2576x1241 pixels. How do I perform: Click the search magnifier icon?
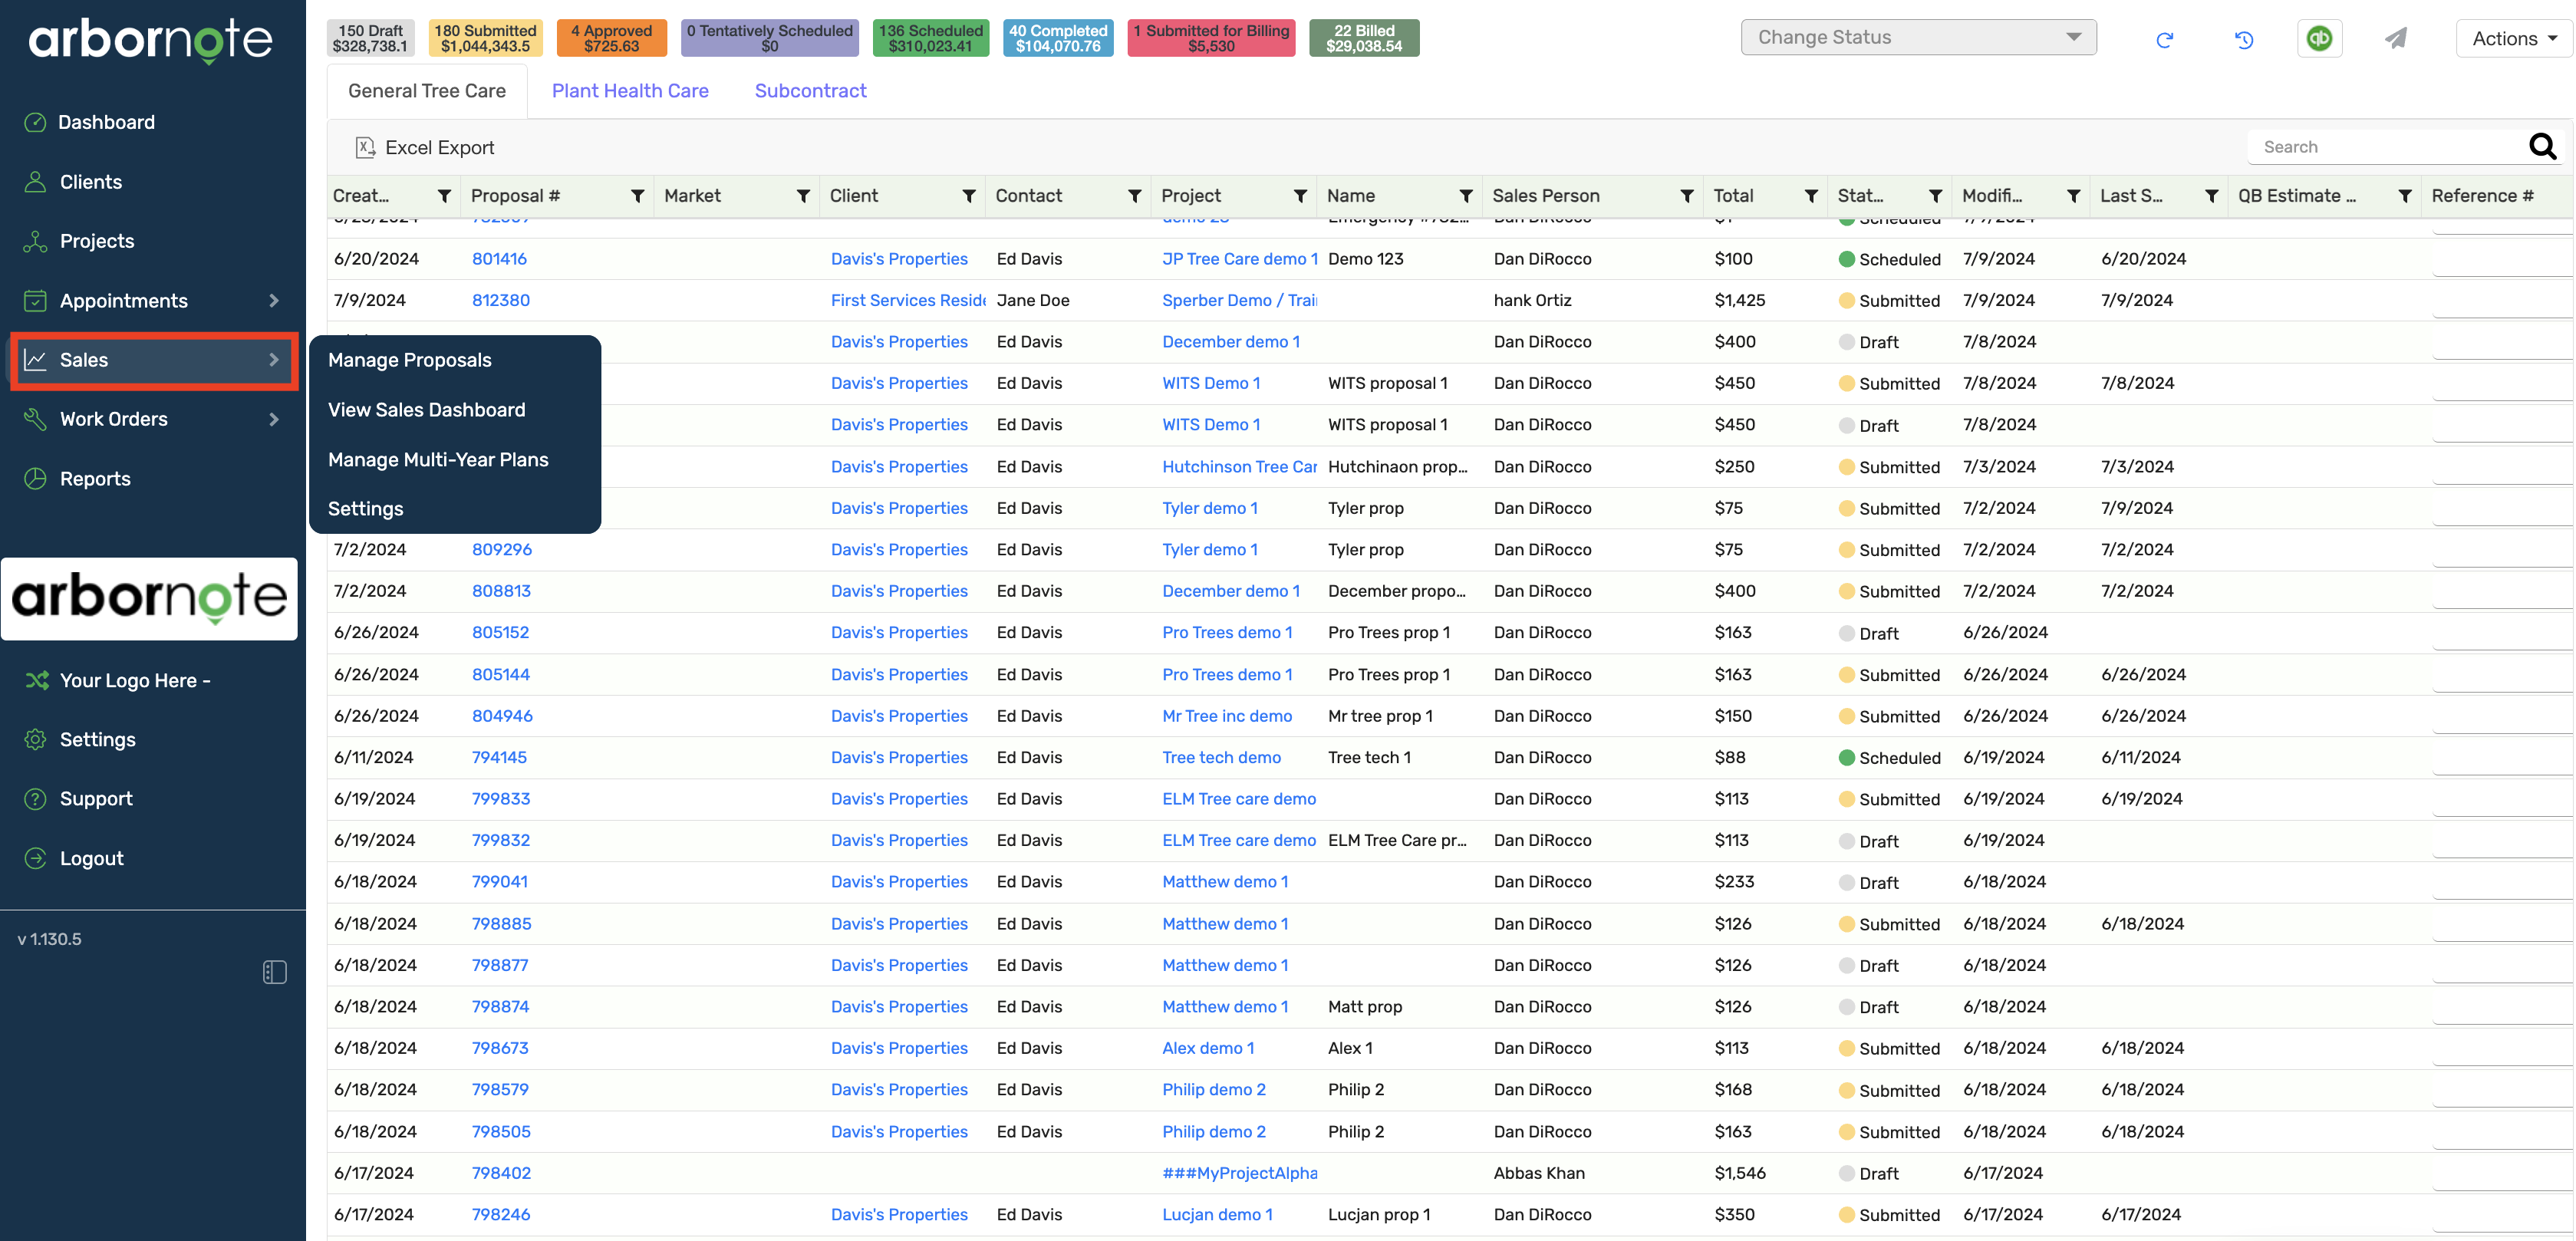point(2542,147)
